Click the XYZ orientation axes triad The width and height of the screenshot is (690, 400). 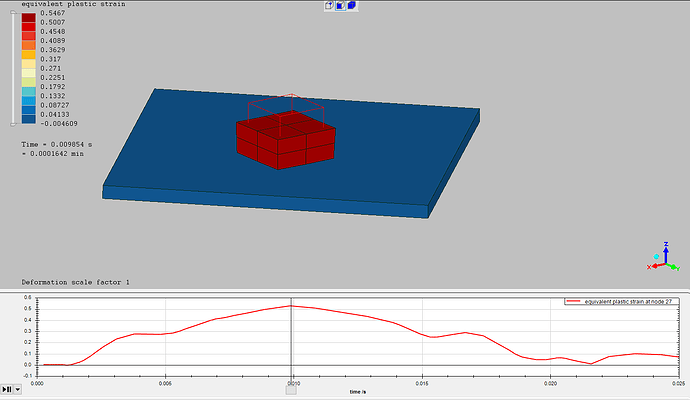[664, 257]
